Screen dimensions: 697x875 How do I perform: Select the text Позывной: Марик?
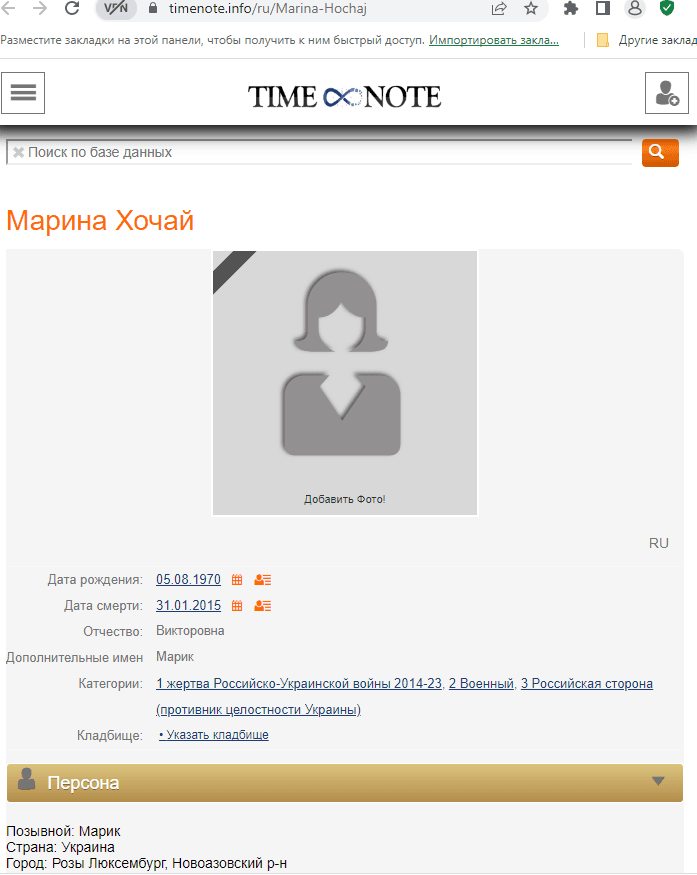[x=63, y=831]
